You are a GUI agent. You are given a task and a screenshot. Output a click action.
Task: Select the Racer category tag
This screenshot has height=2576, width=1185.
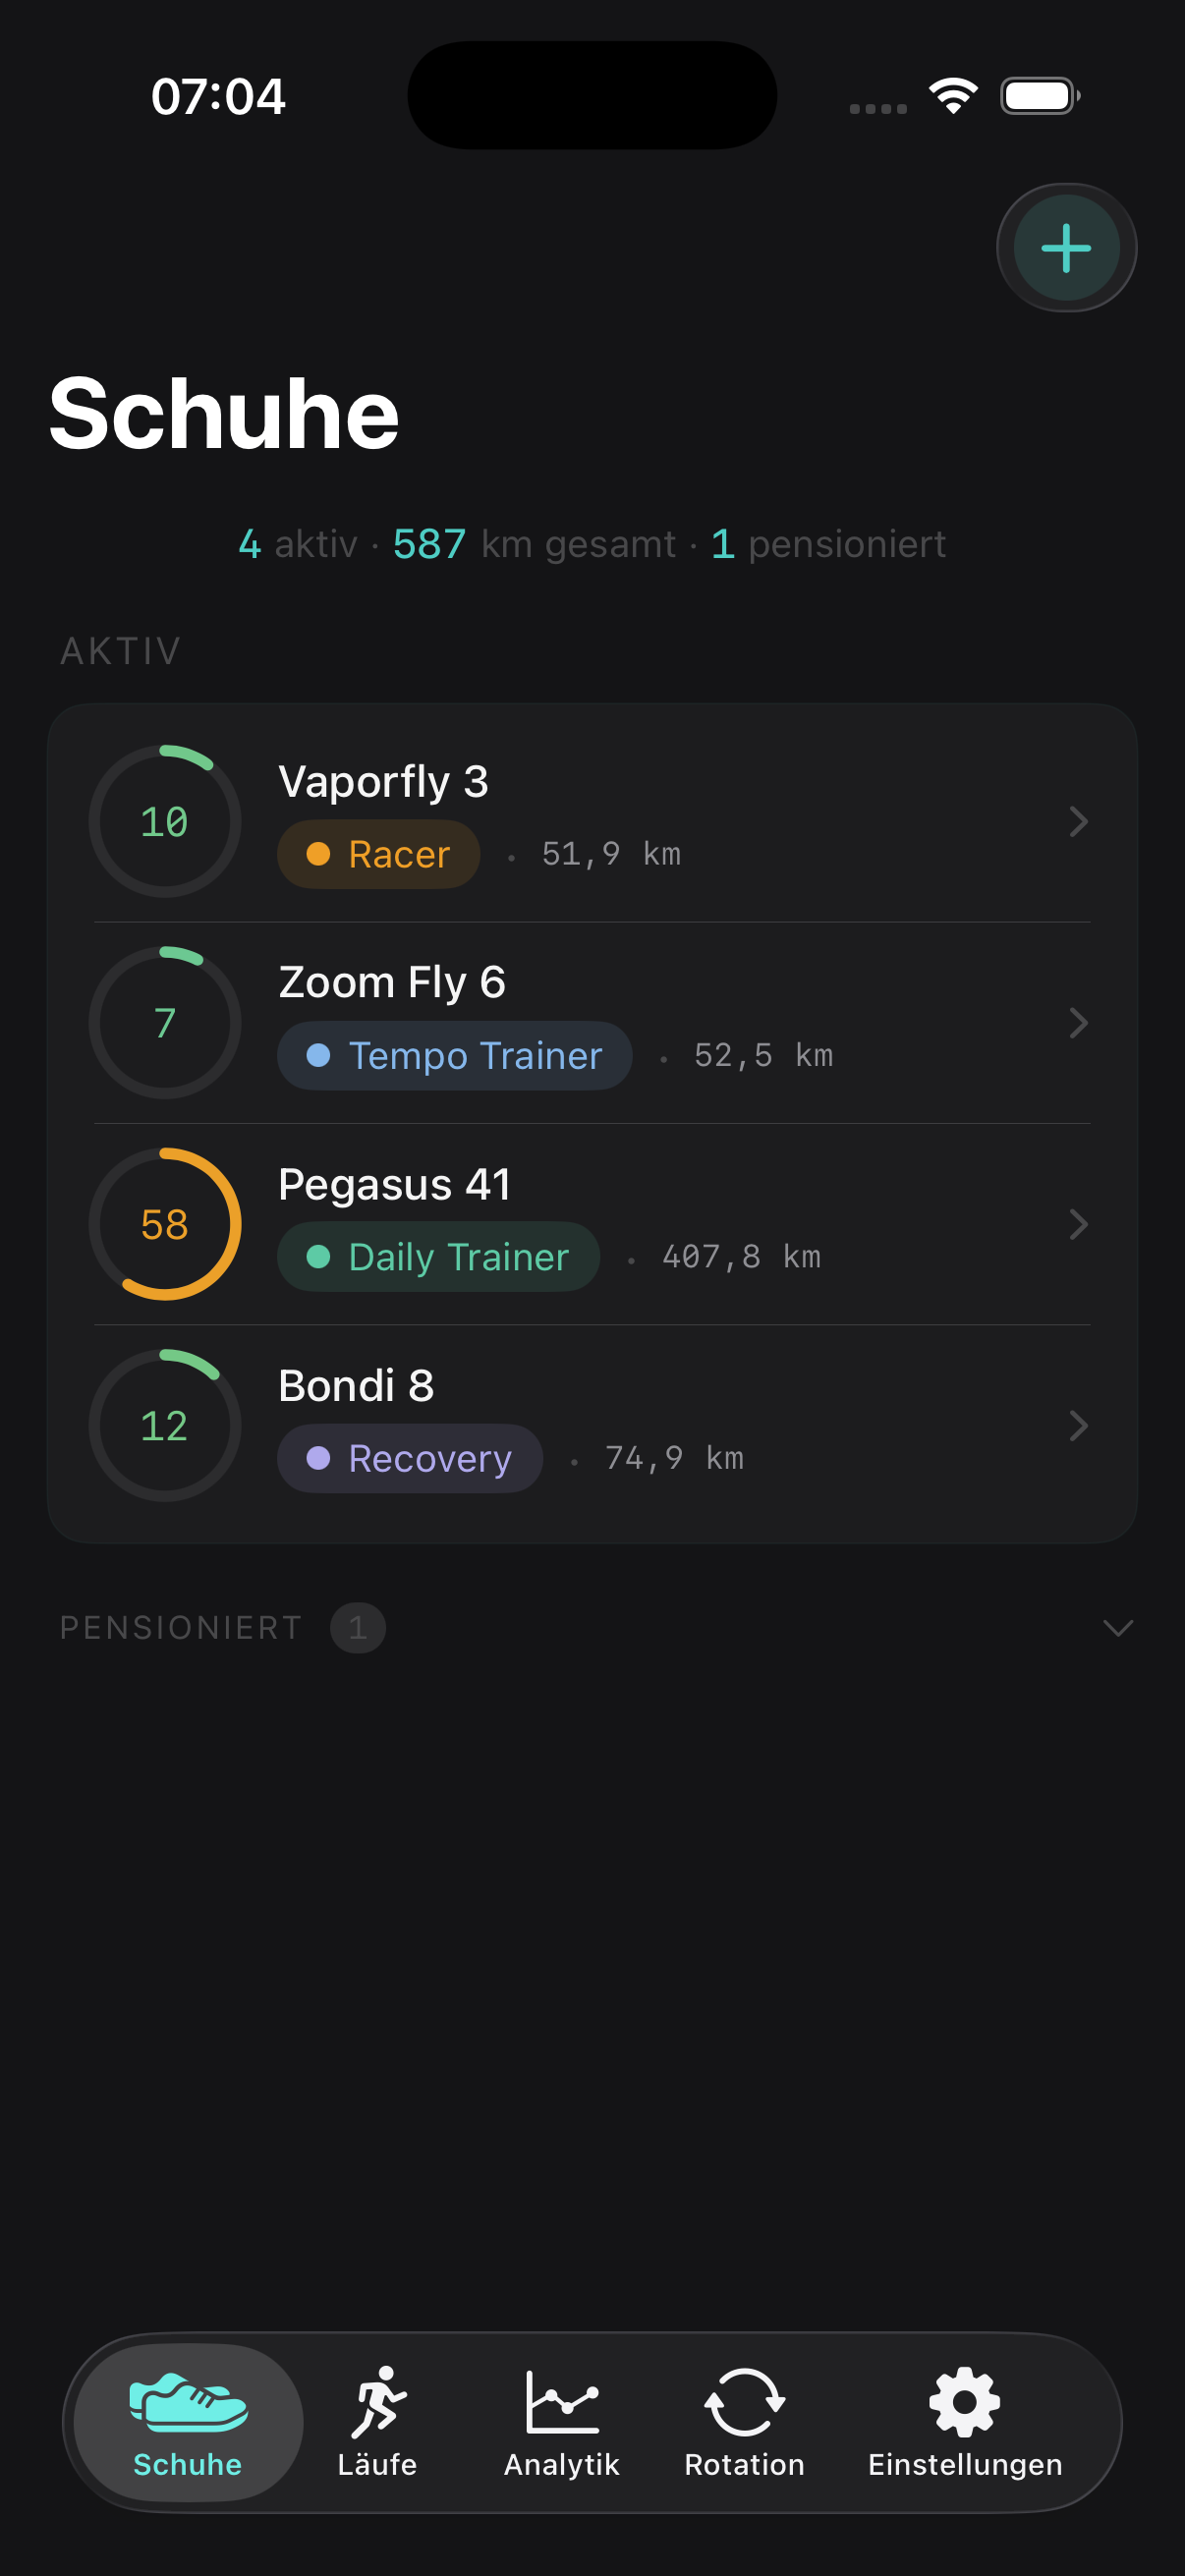[379, 855]
